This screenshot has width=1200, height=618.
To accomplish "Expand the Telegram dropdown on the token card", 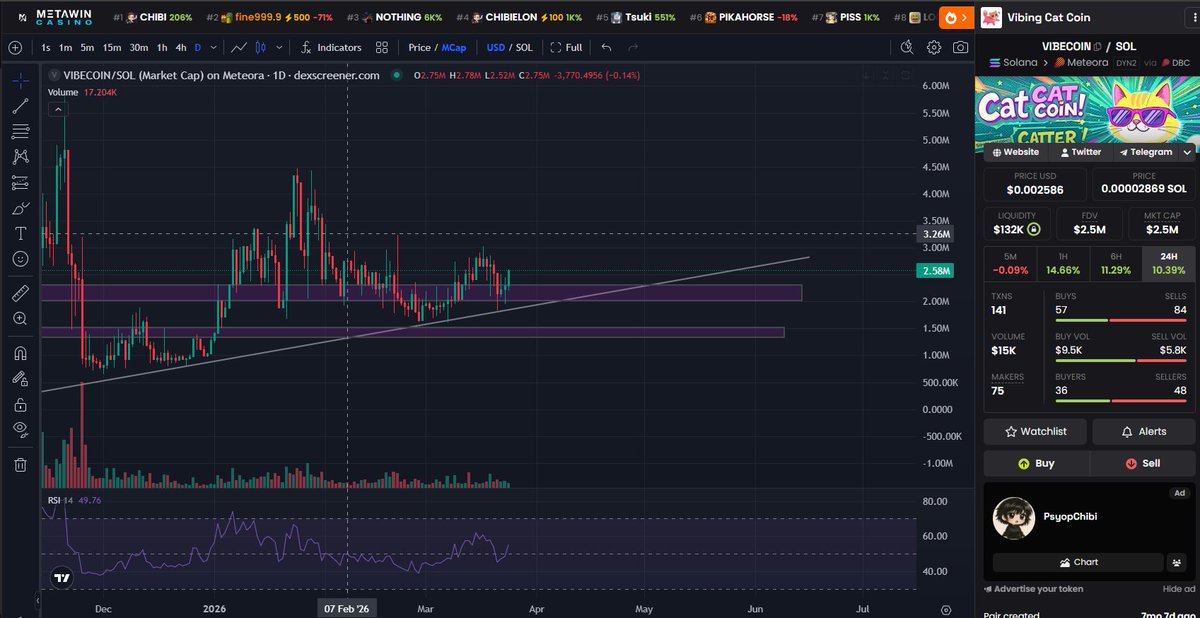I will (1186, 152).
